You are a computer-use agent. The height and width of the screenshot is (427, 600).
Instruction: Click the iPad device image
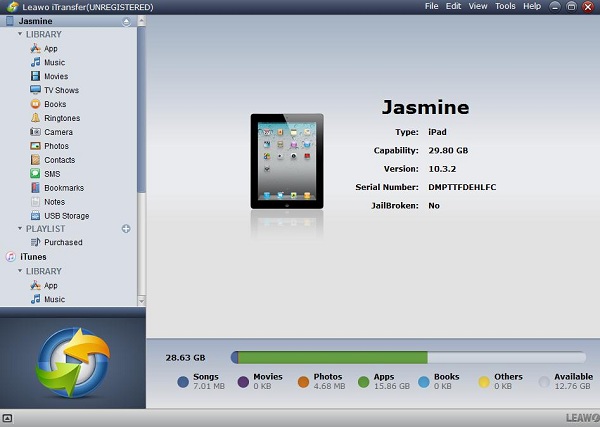(287, 161)
